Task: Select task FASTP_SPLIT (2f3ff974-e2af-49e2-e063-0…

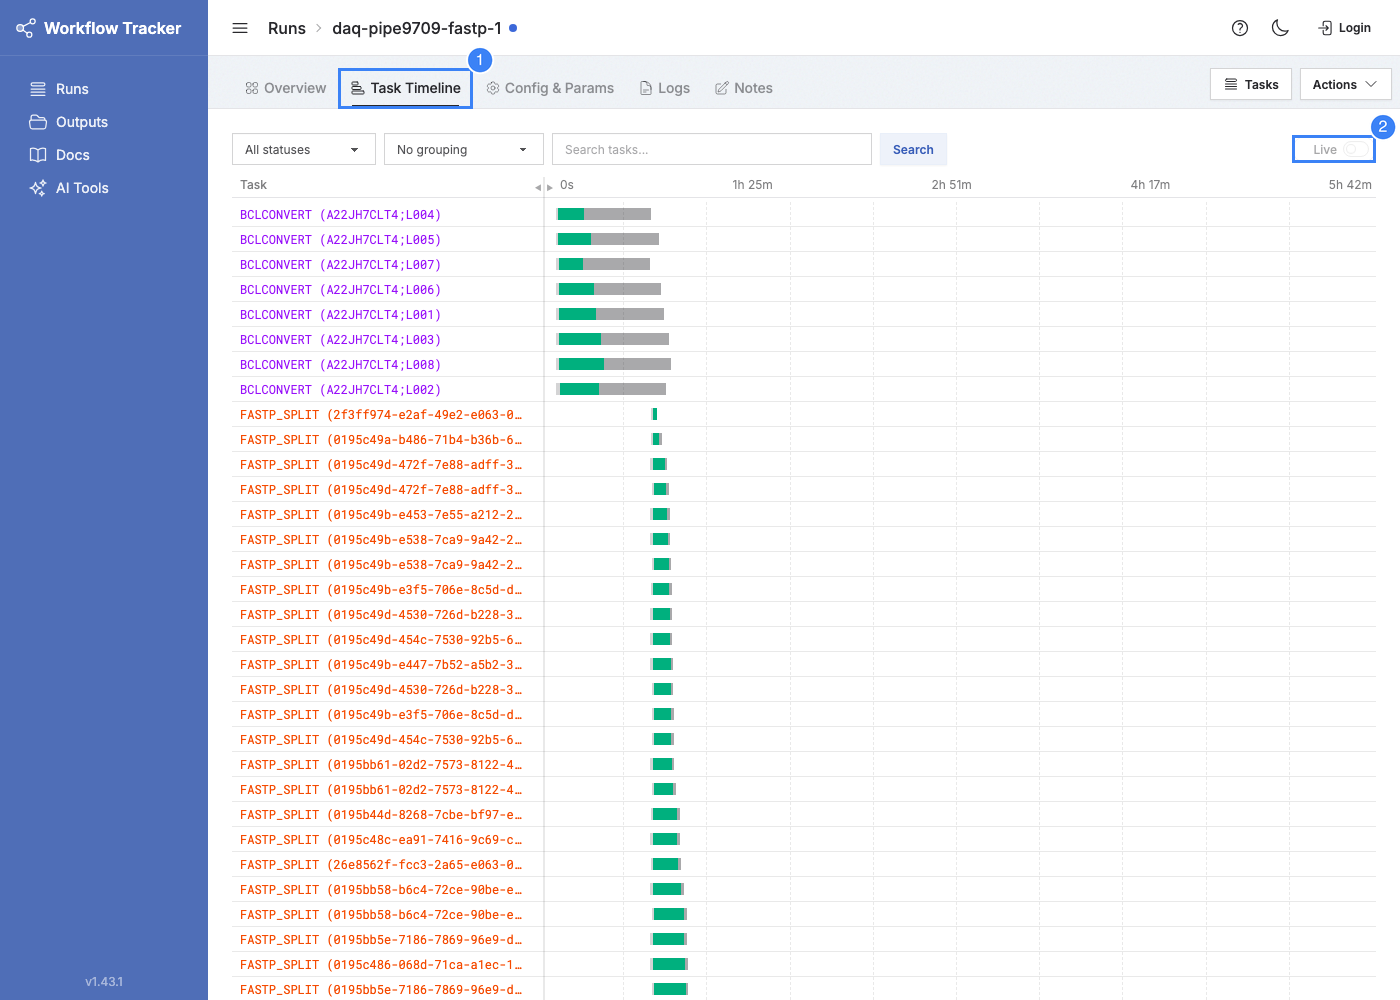Action: pos(381,415)
